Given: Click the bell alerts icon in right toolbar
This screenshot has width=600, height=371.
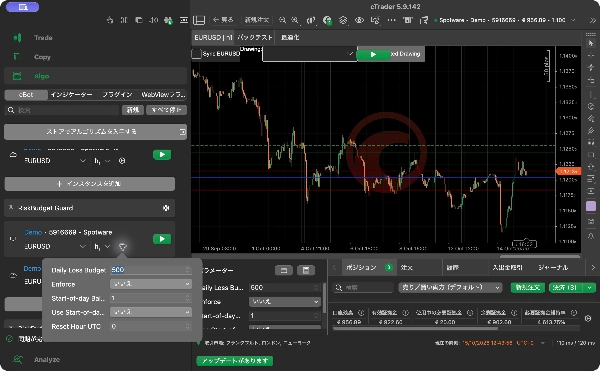Looking at the screenshot, I should point(591,236).
